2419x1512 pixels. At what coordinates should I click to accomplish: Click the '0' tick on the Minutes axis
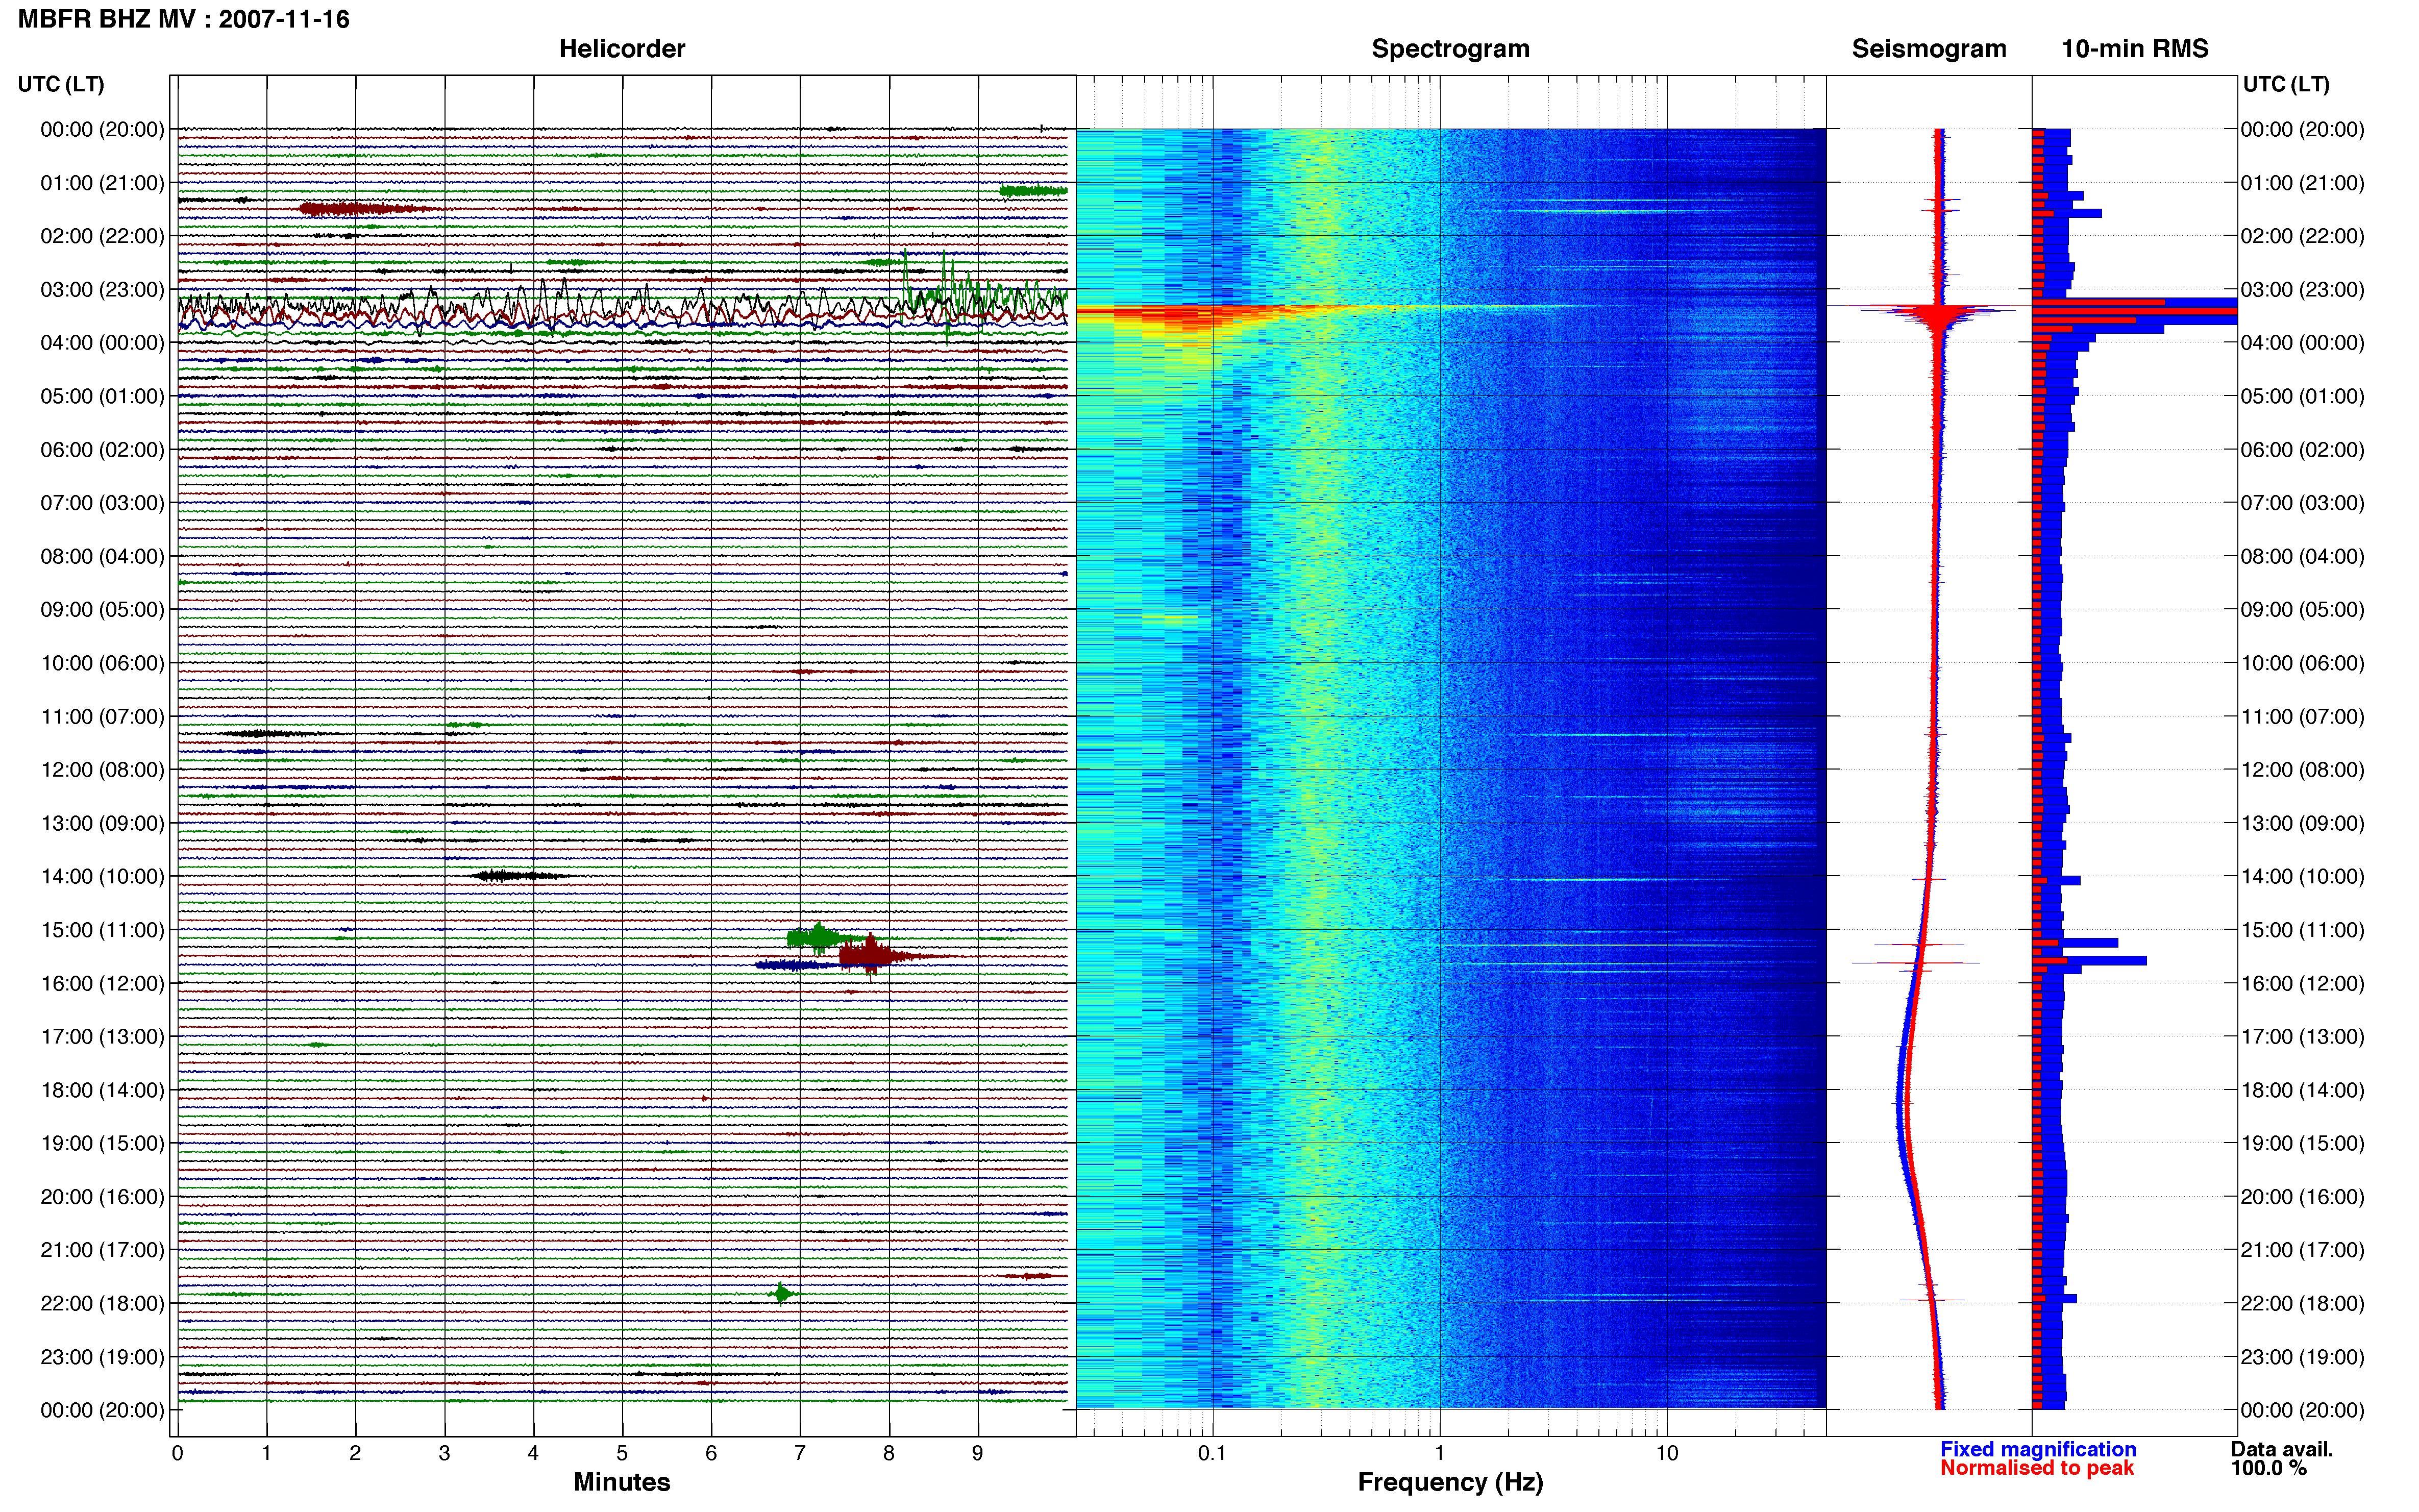(177, 1453)
